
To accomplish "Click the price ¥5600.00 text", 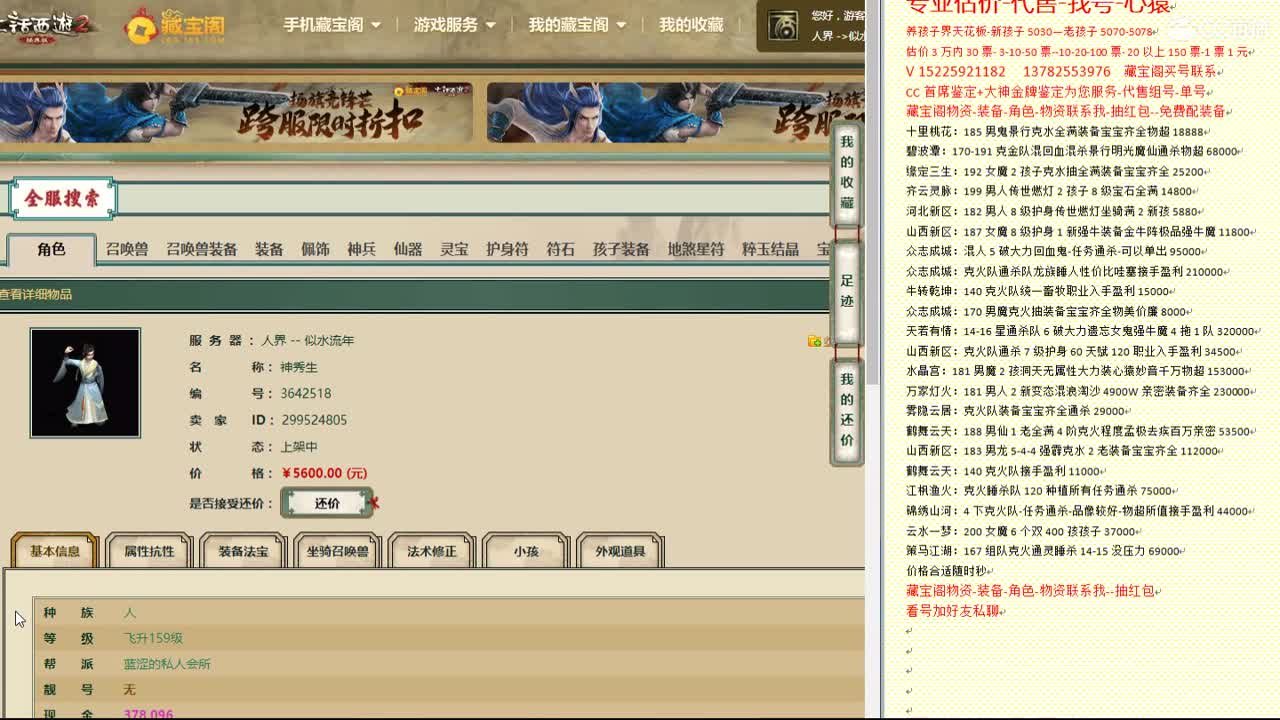I will tap(325, 473).
